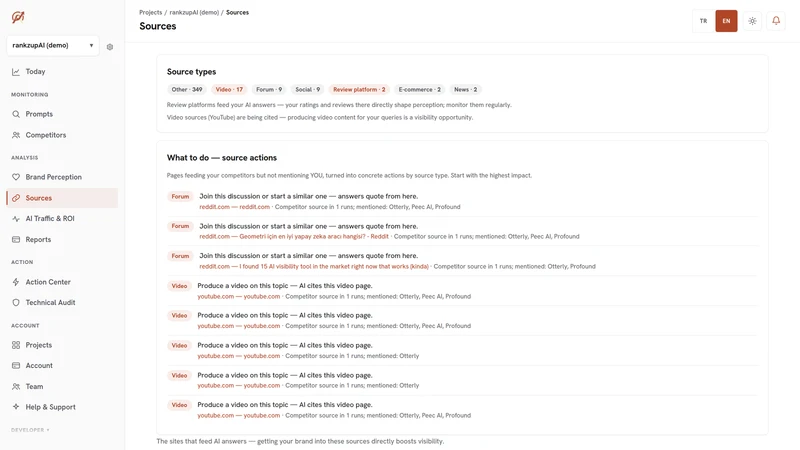Open Projects in the sidebar
This screenshot has width=800, height=450.
[x=62, y=345]
